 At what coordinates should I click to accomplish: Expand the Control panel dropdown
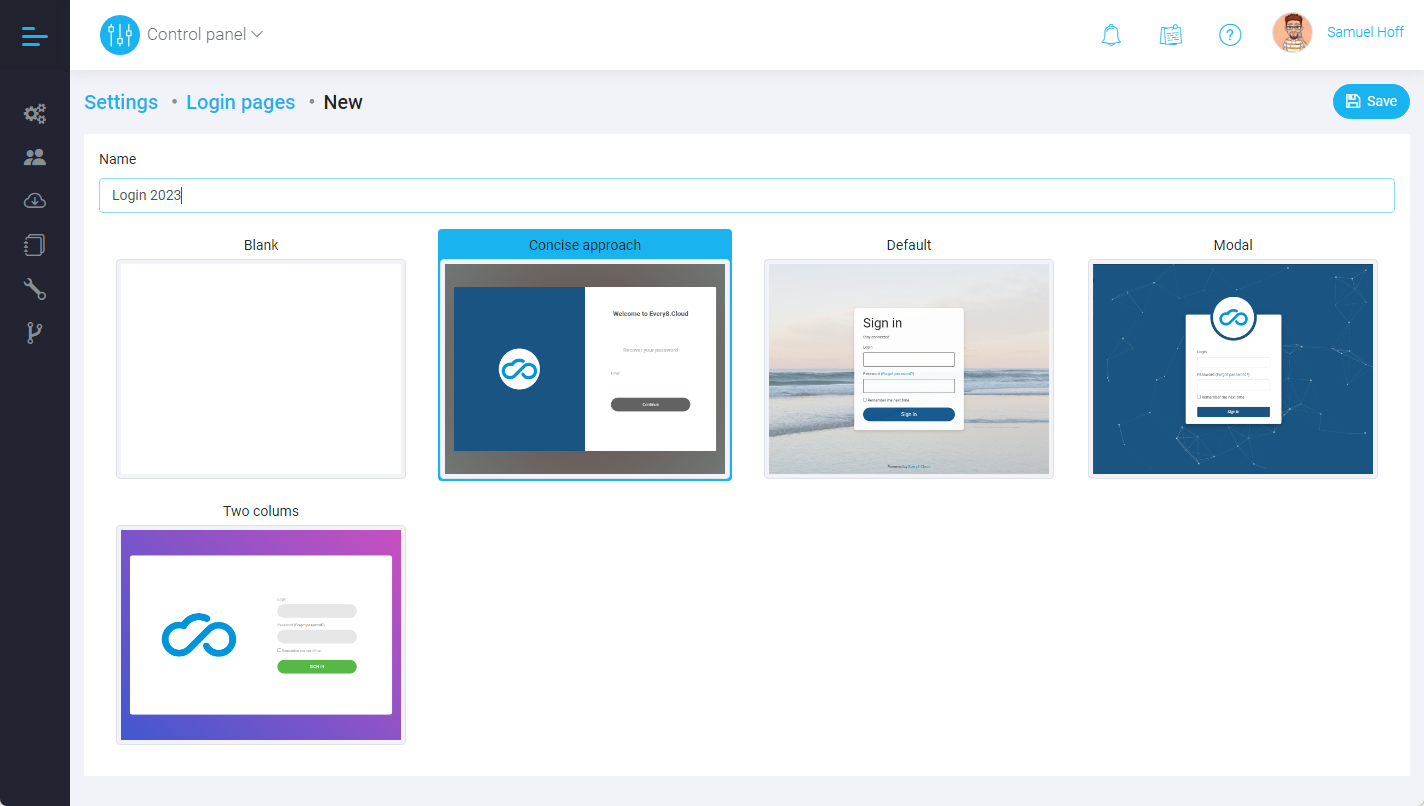coord(257,34)
